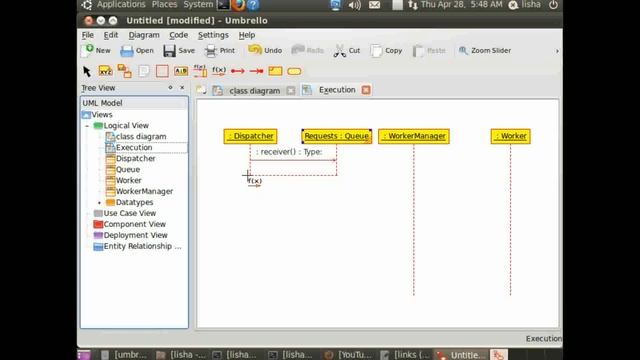Float the Tree View panel

[170, 87]
